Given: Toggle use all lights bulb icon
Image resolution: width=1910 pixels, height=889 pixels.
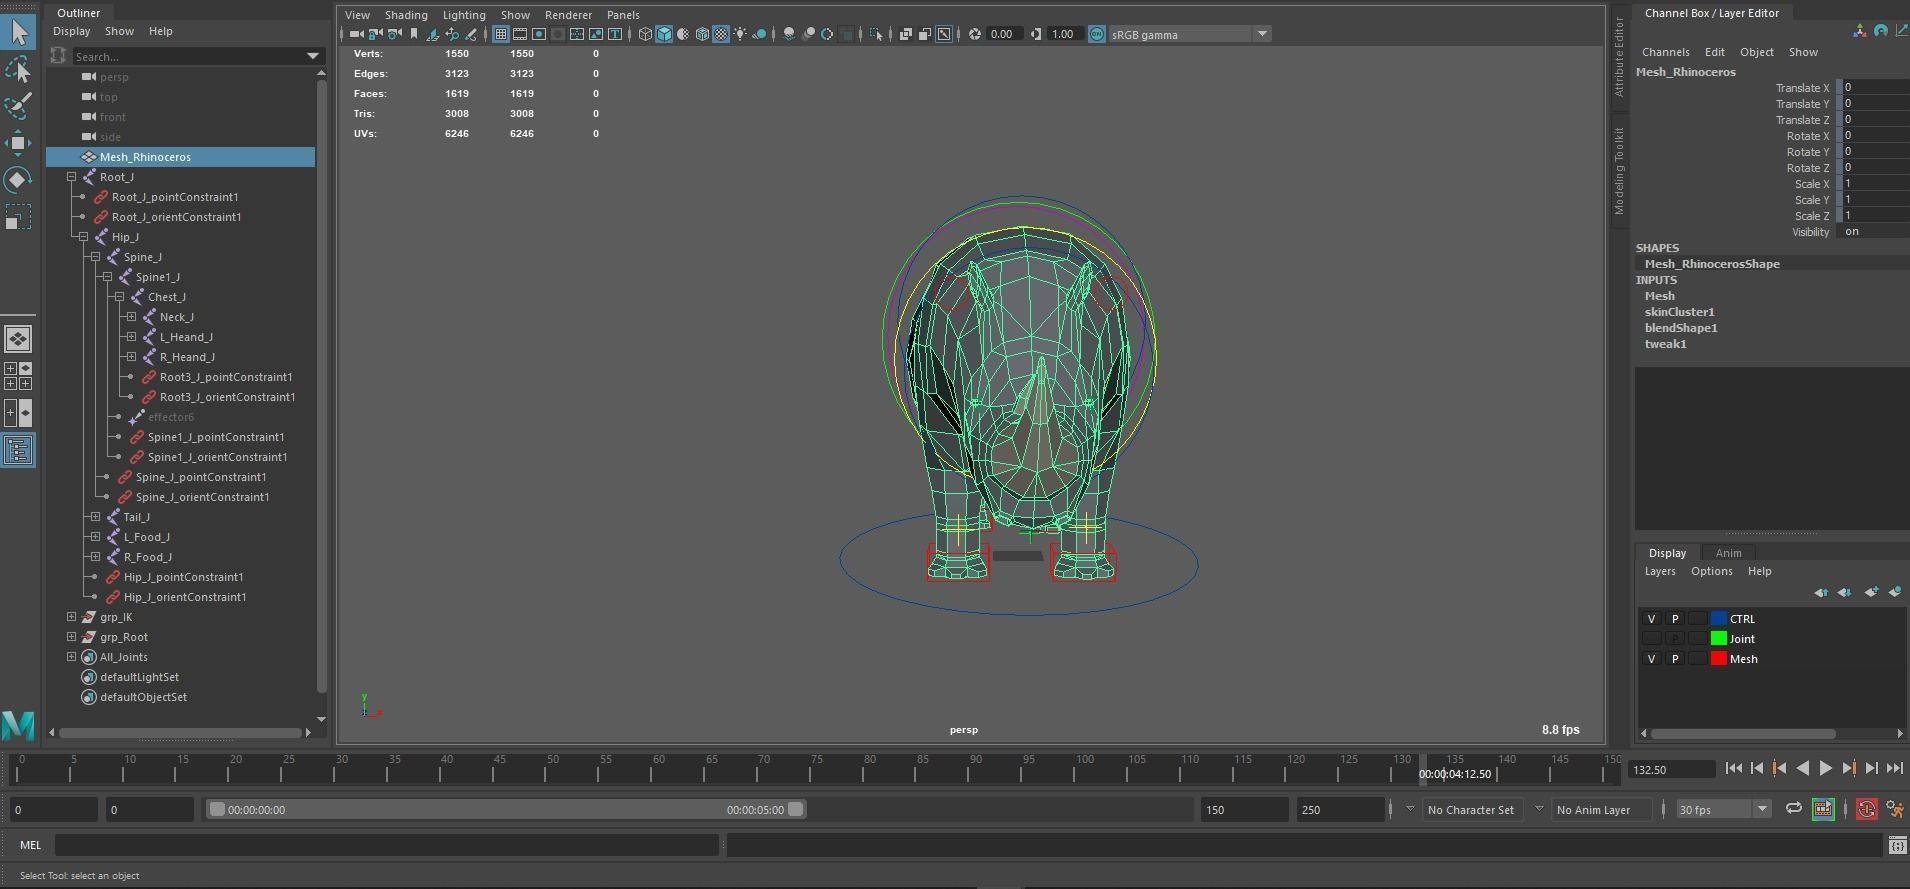Looking at the screenshot, I should [x=740, y=34].
